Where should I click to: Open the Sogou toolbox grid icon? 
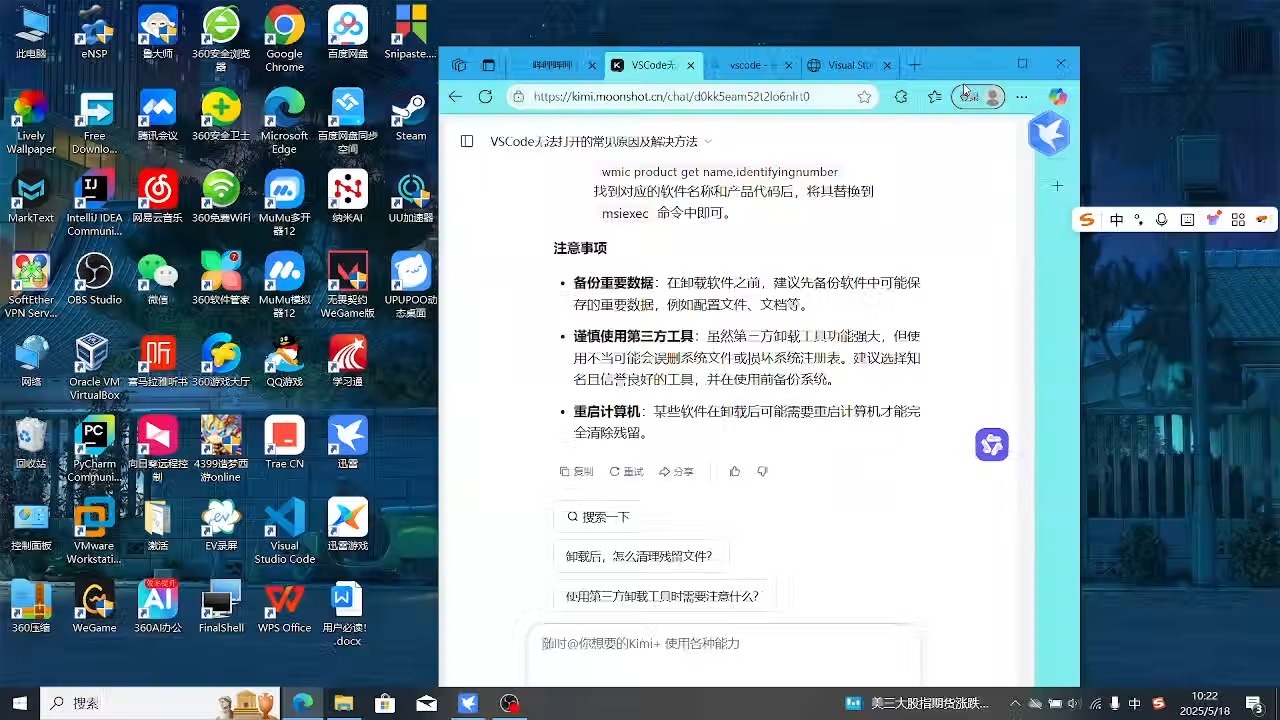pyautogui.click(x=1238, y=219)
